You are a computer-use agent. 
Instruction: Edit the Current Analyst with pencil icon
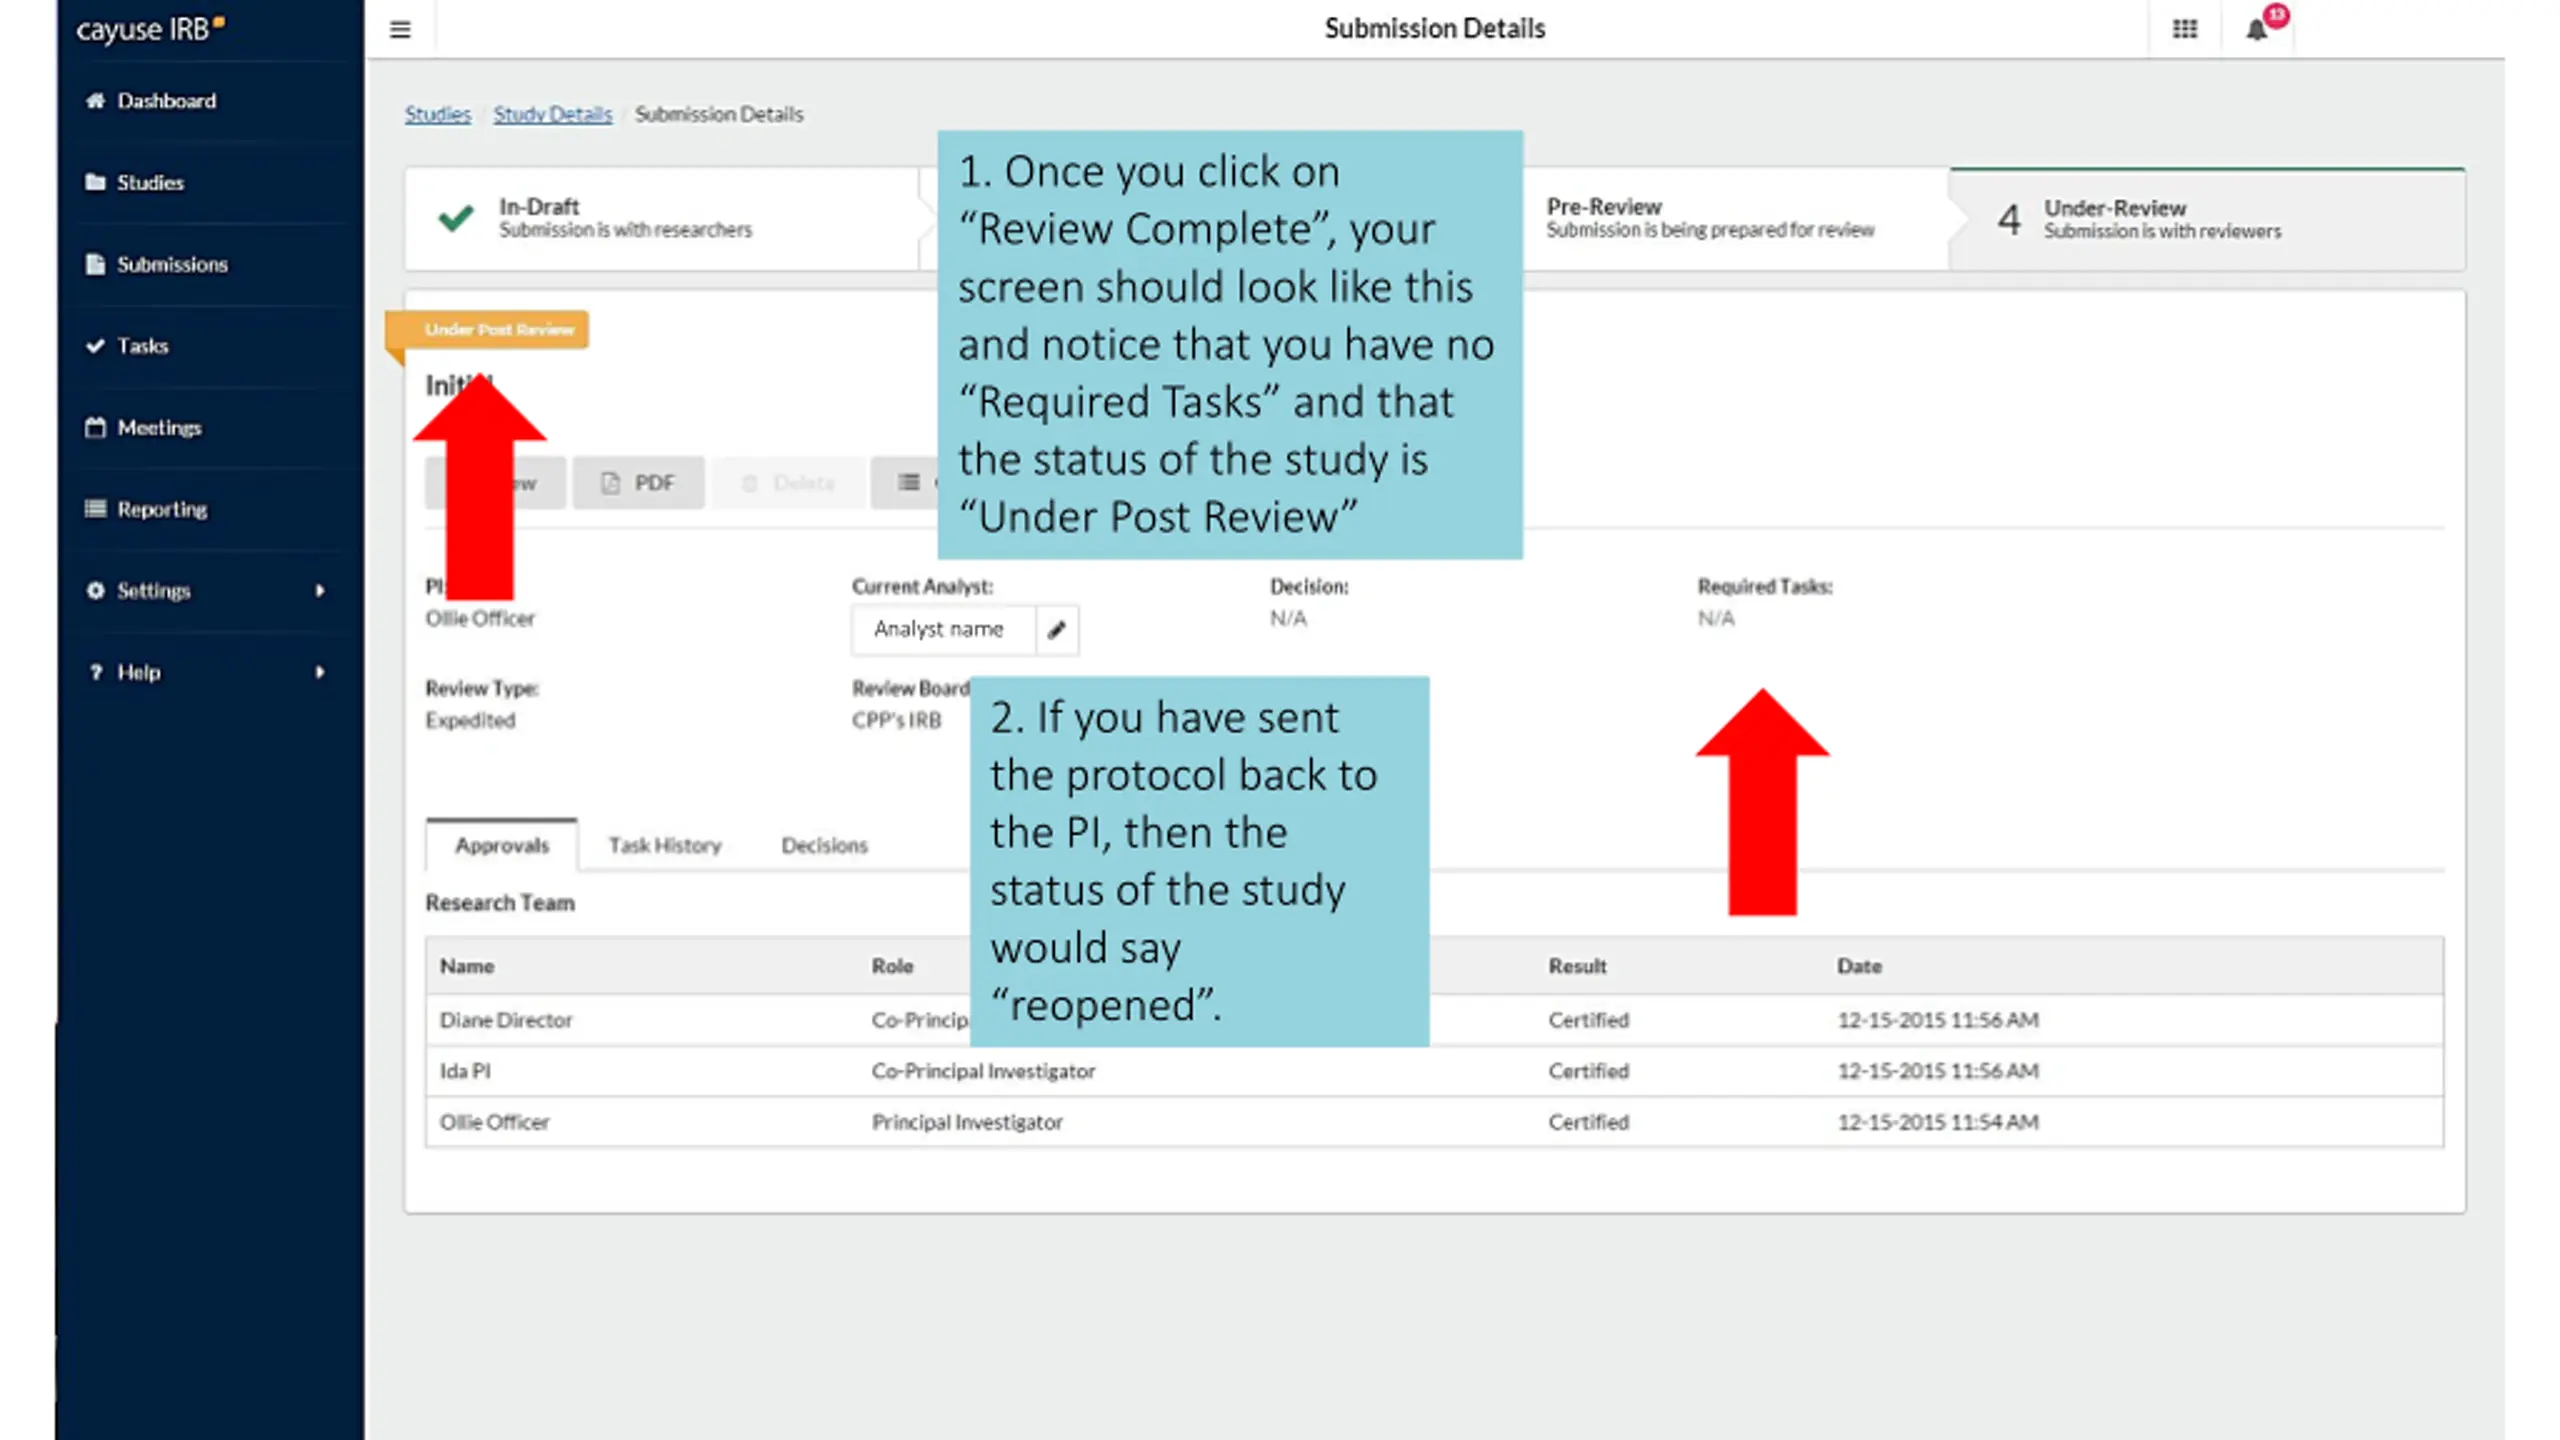1057,630
